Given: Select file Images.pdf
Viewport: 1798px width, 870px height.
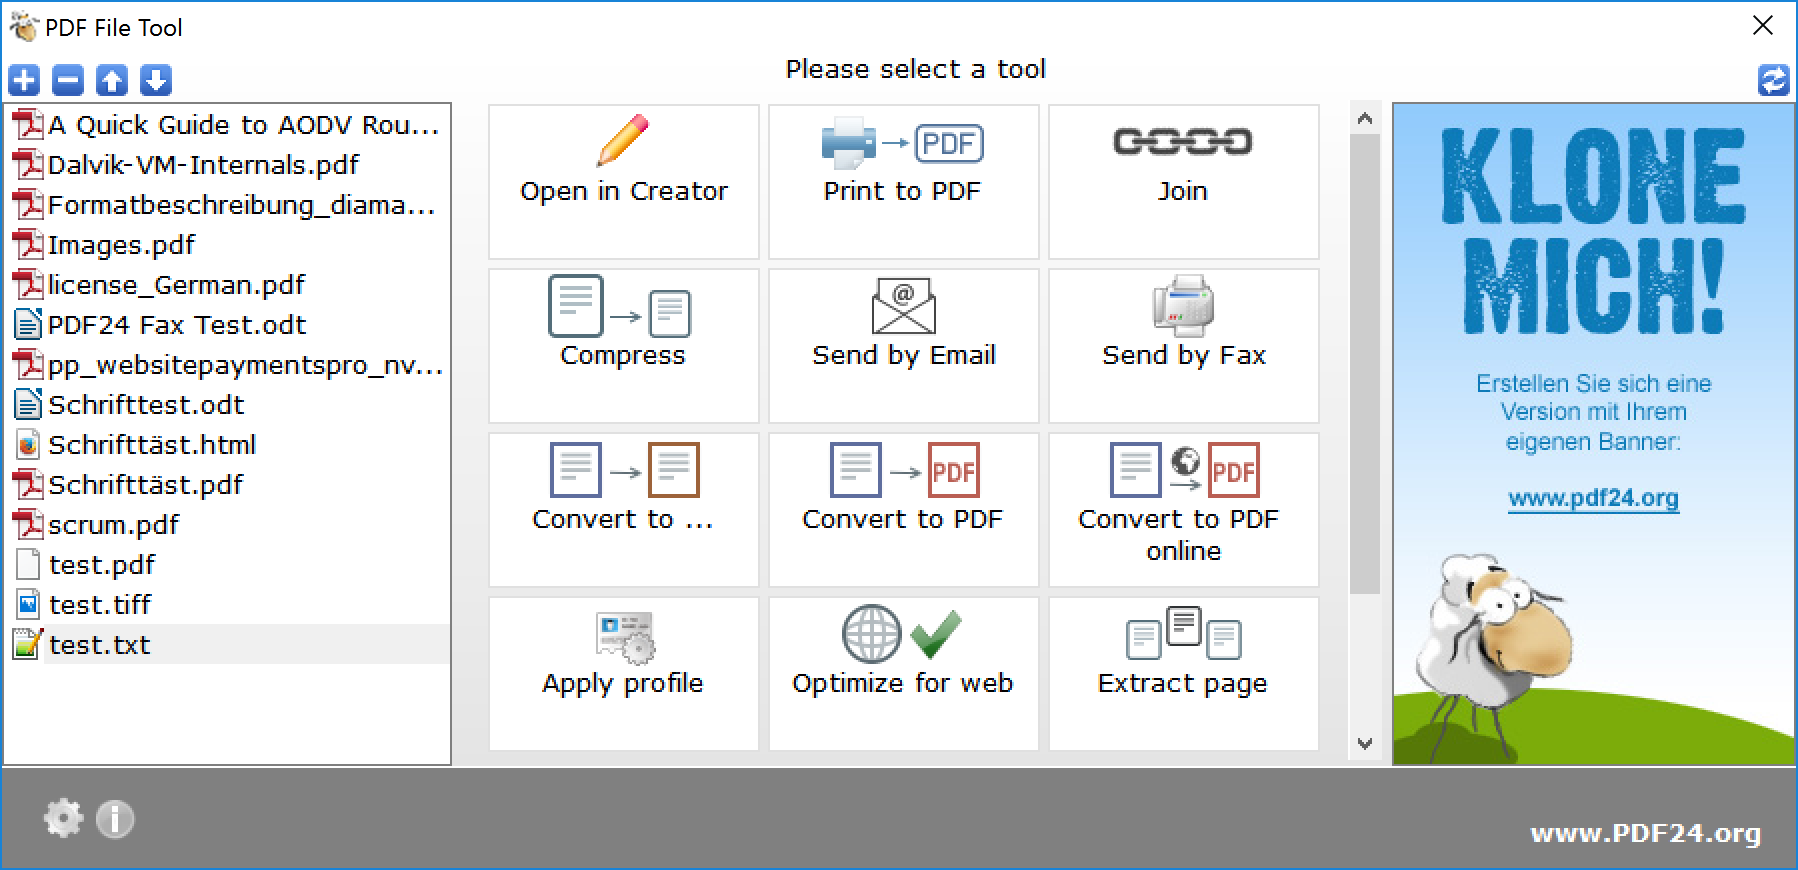Looking at the screenshot, I should pos(122,245).
